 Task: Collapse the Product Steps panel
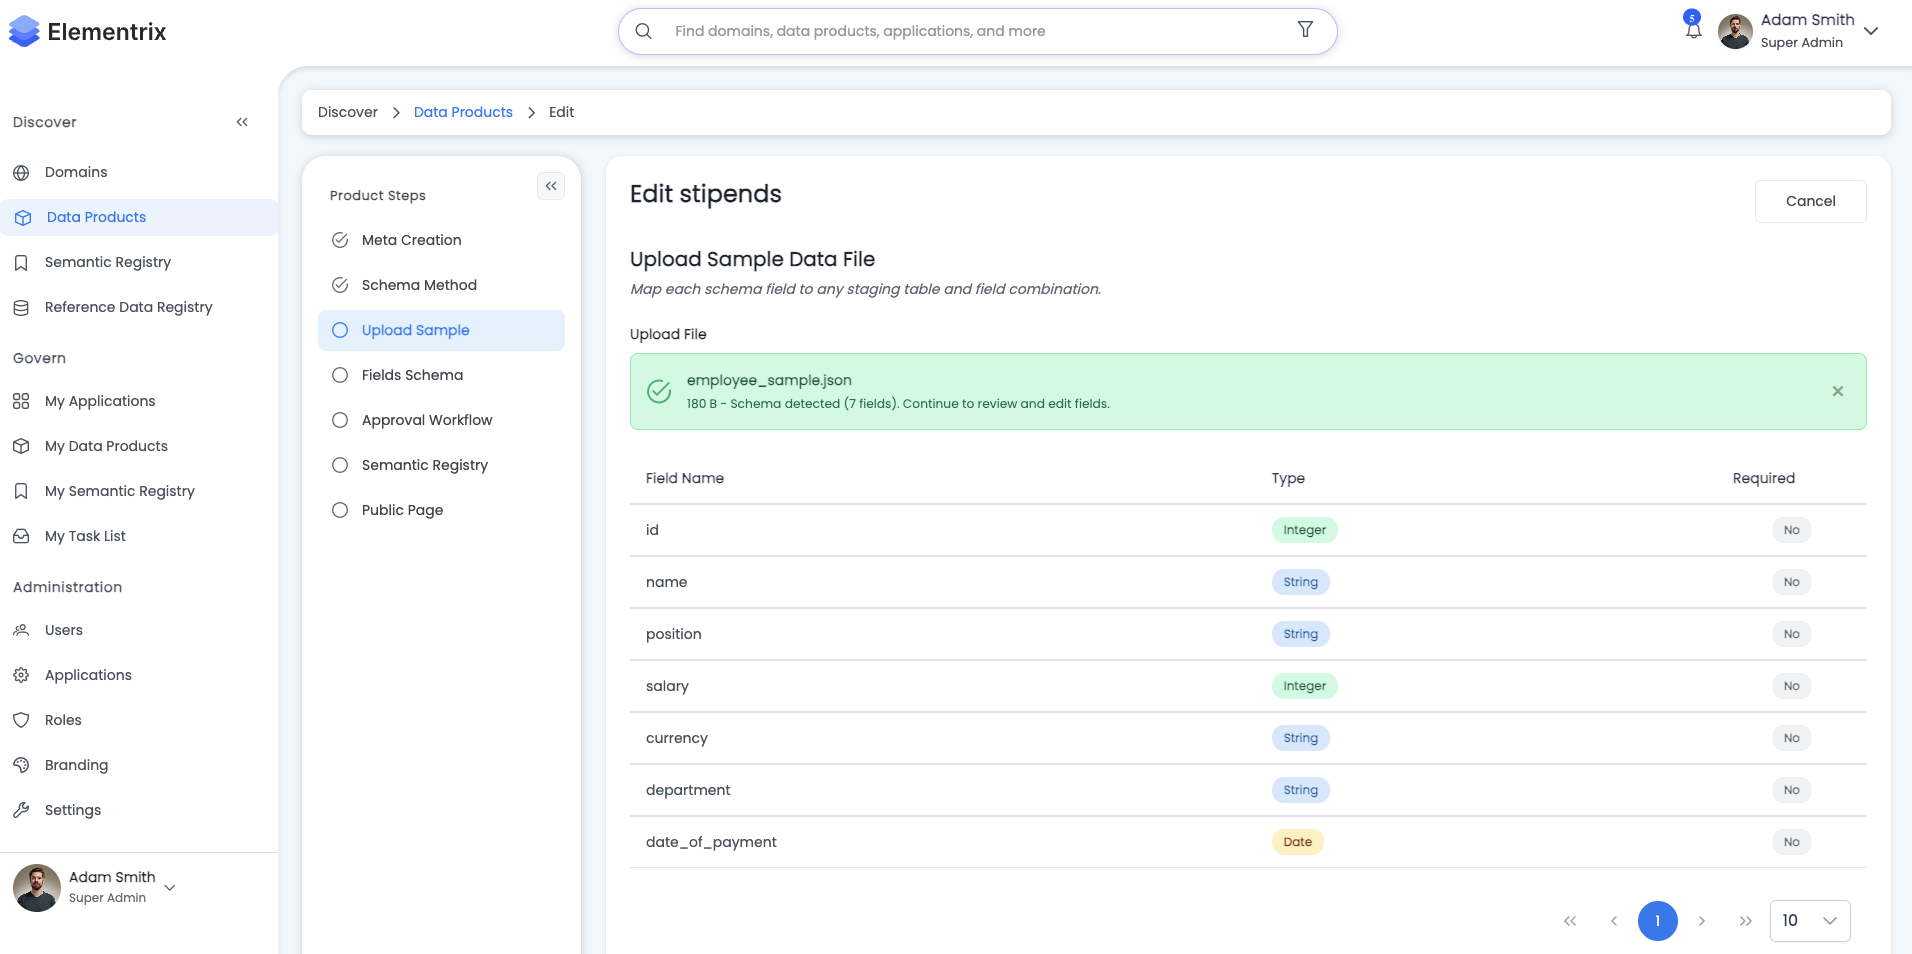(551, 186)
